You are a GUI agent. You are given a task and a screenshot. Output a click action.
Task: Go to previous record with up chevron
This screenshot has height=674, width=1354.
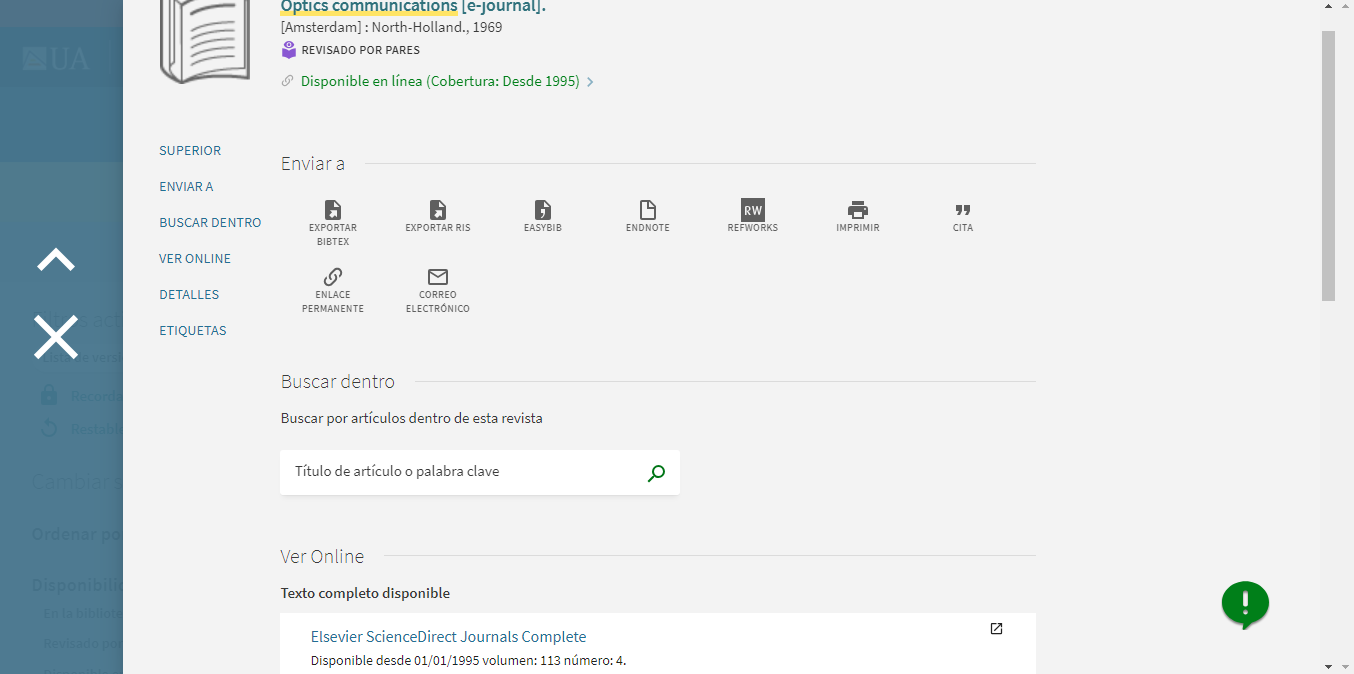tap(56, 260)
